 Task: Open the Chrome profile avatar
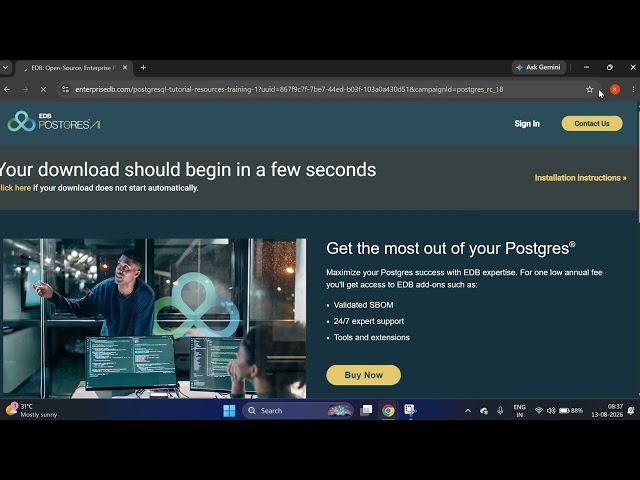615,89
